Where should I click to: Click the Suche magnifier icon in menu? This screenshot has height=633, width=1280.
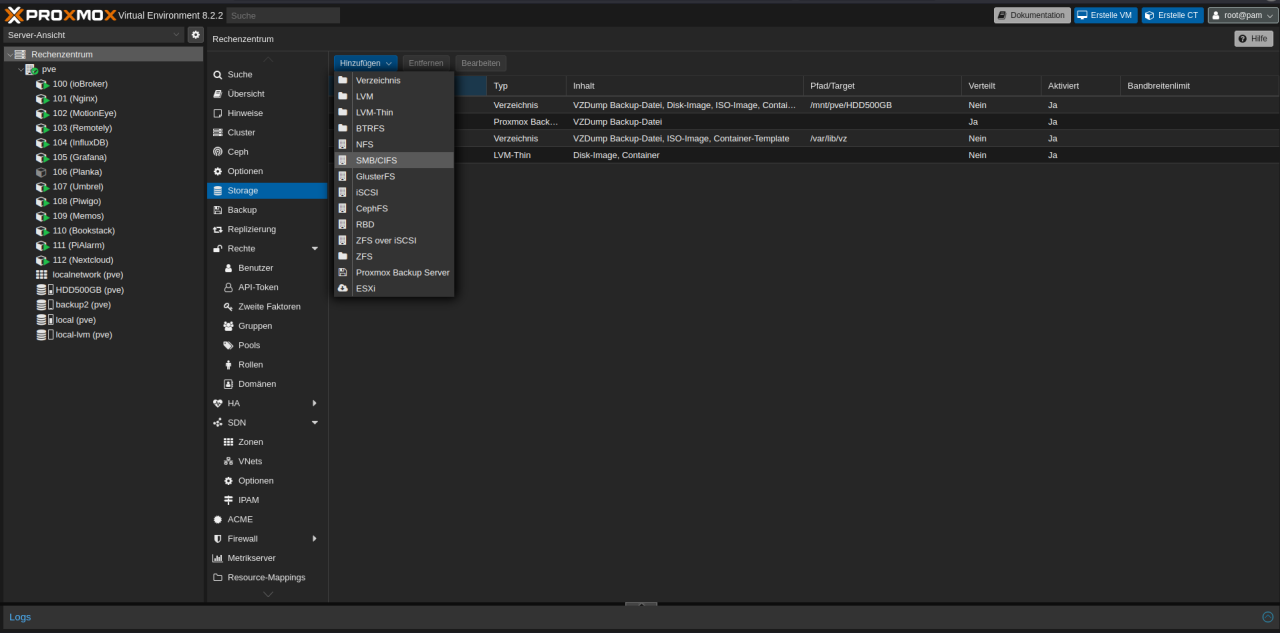[218, 74]
